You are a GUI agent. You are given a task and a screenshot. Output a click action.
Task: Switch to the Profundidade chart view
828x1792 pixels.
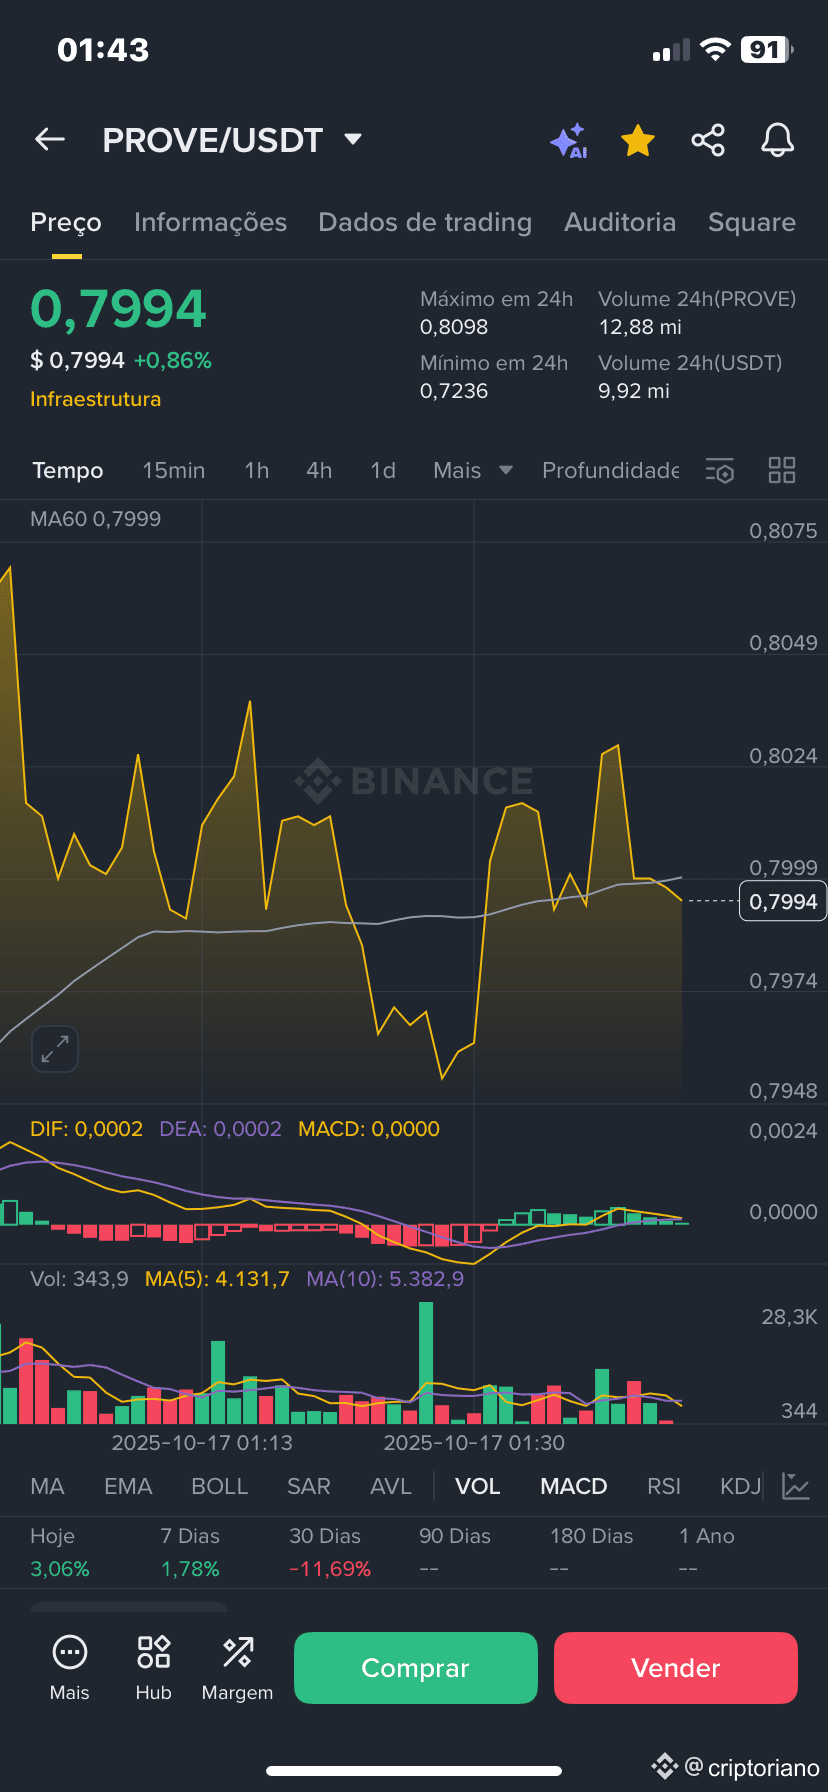[x=611, y=470]
